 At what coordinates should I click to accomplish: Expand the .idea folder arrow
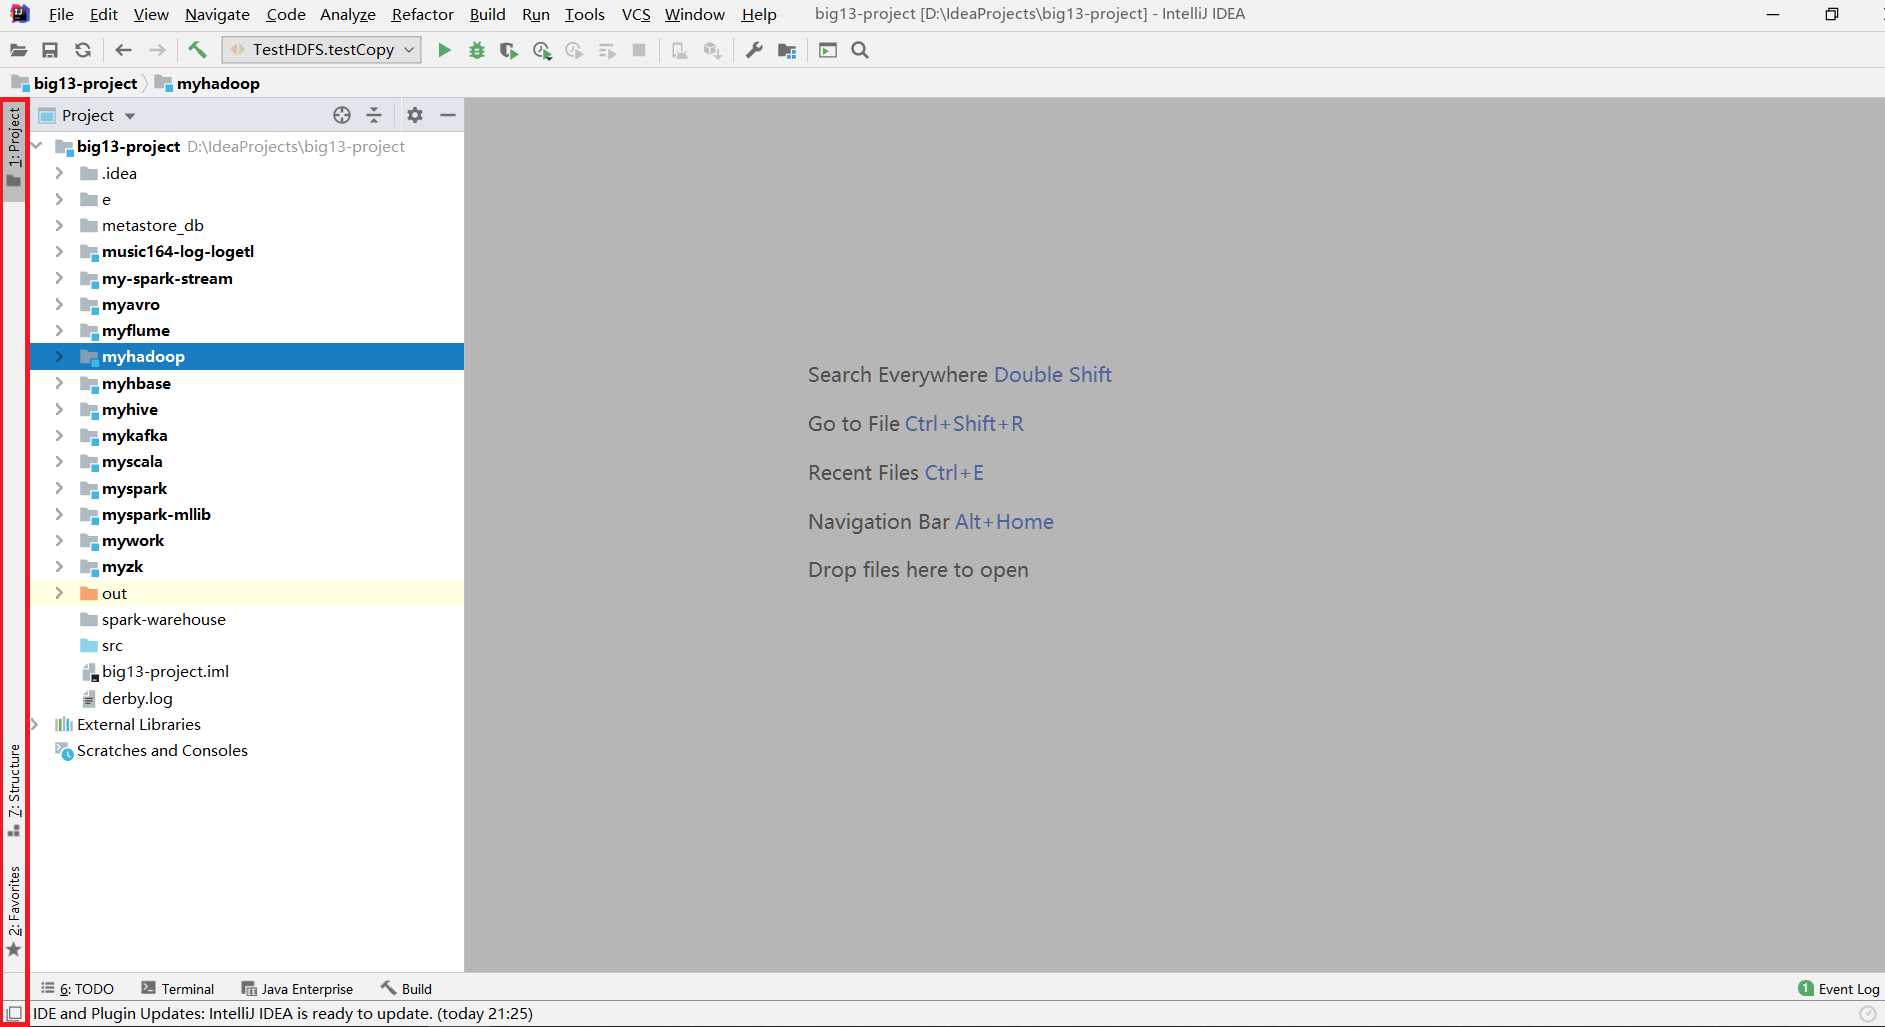59,173
